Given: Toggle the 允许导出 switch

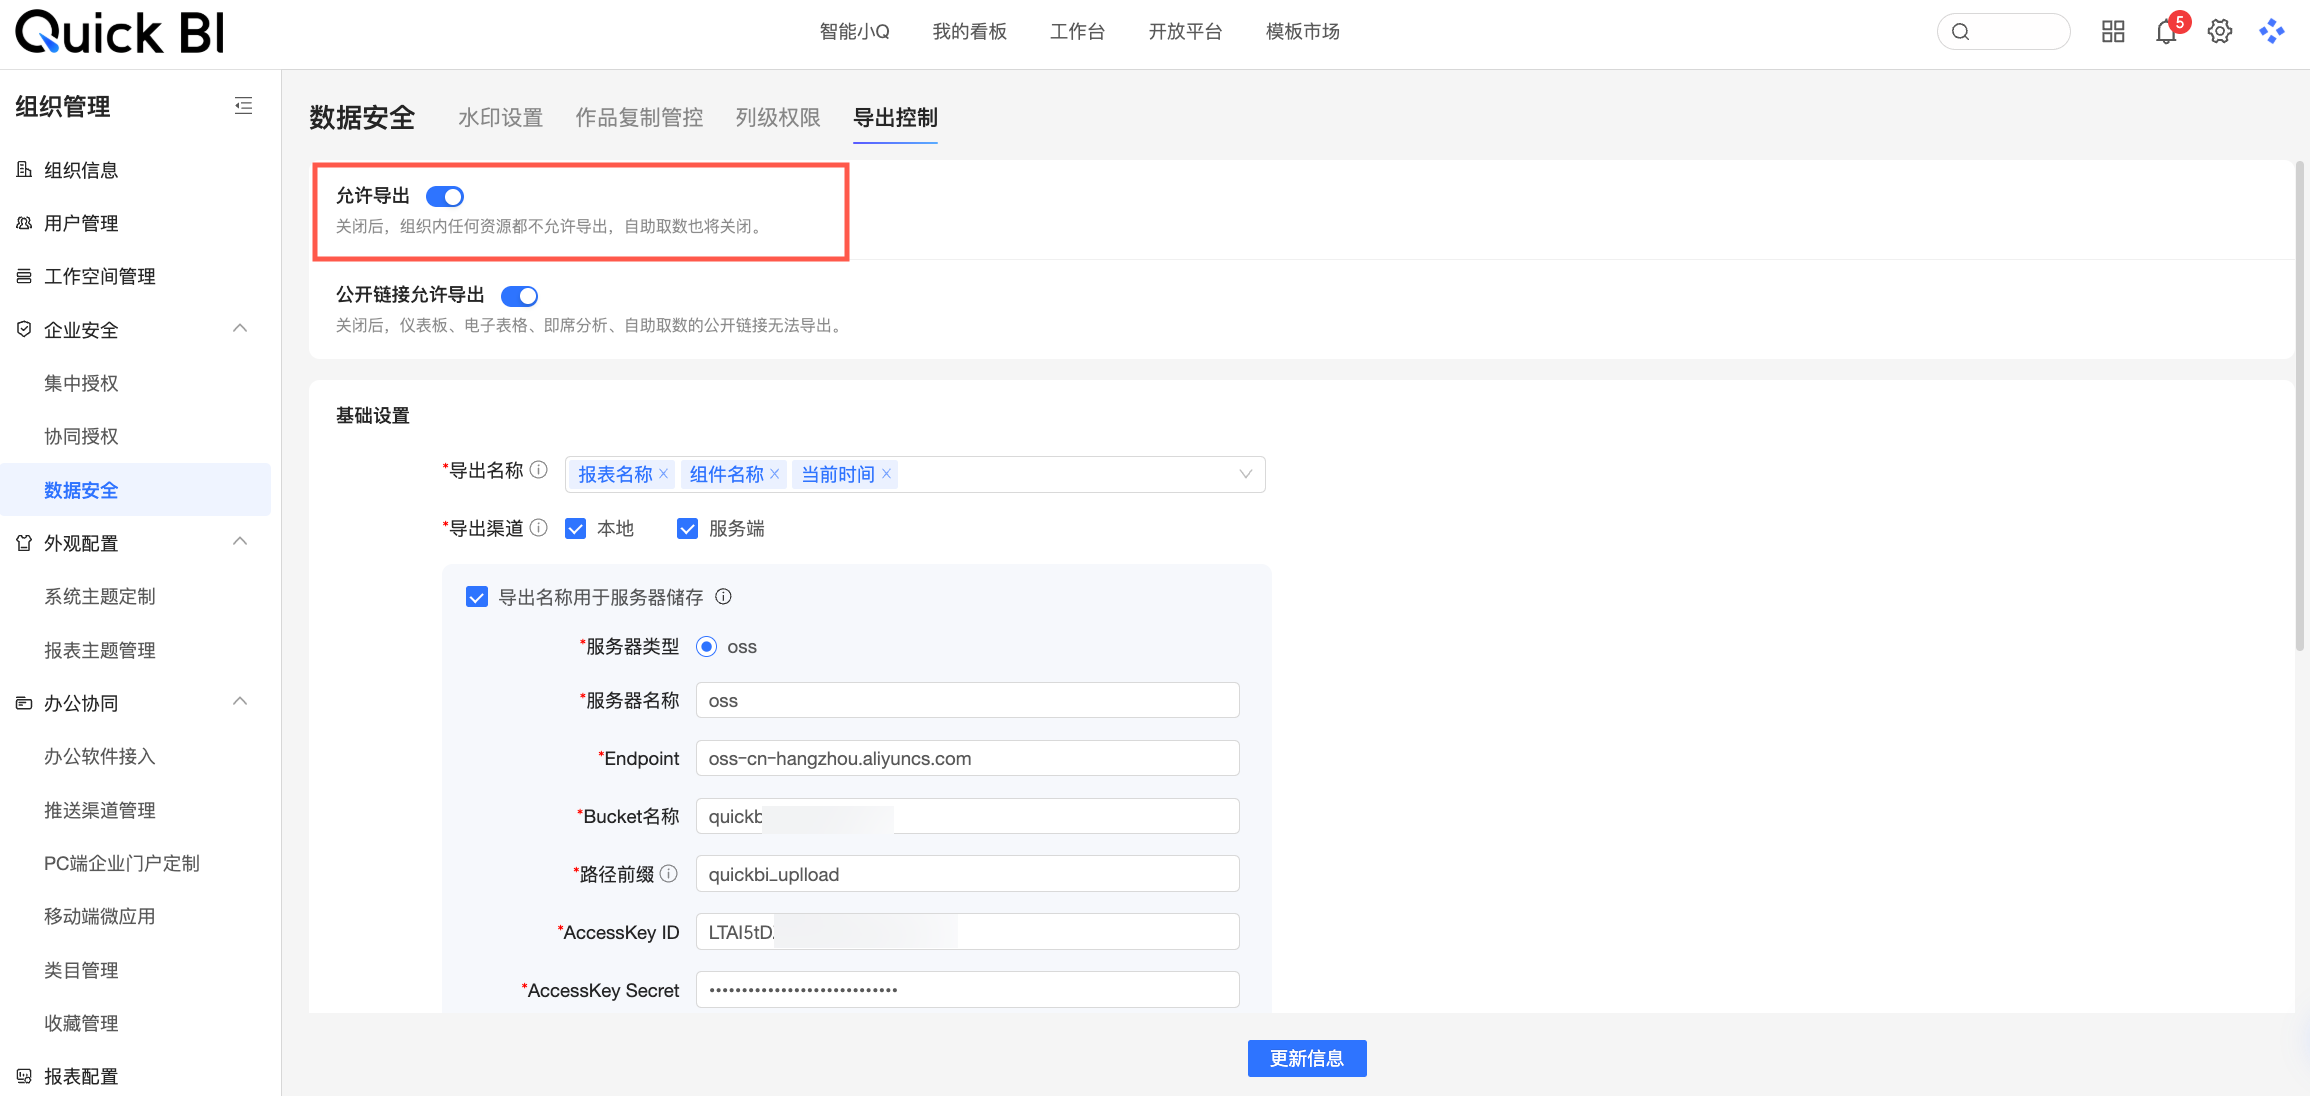Looking at the screenshot, I should (x=445, y=196).
